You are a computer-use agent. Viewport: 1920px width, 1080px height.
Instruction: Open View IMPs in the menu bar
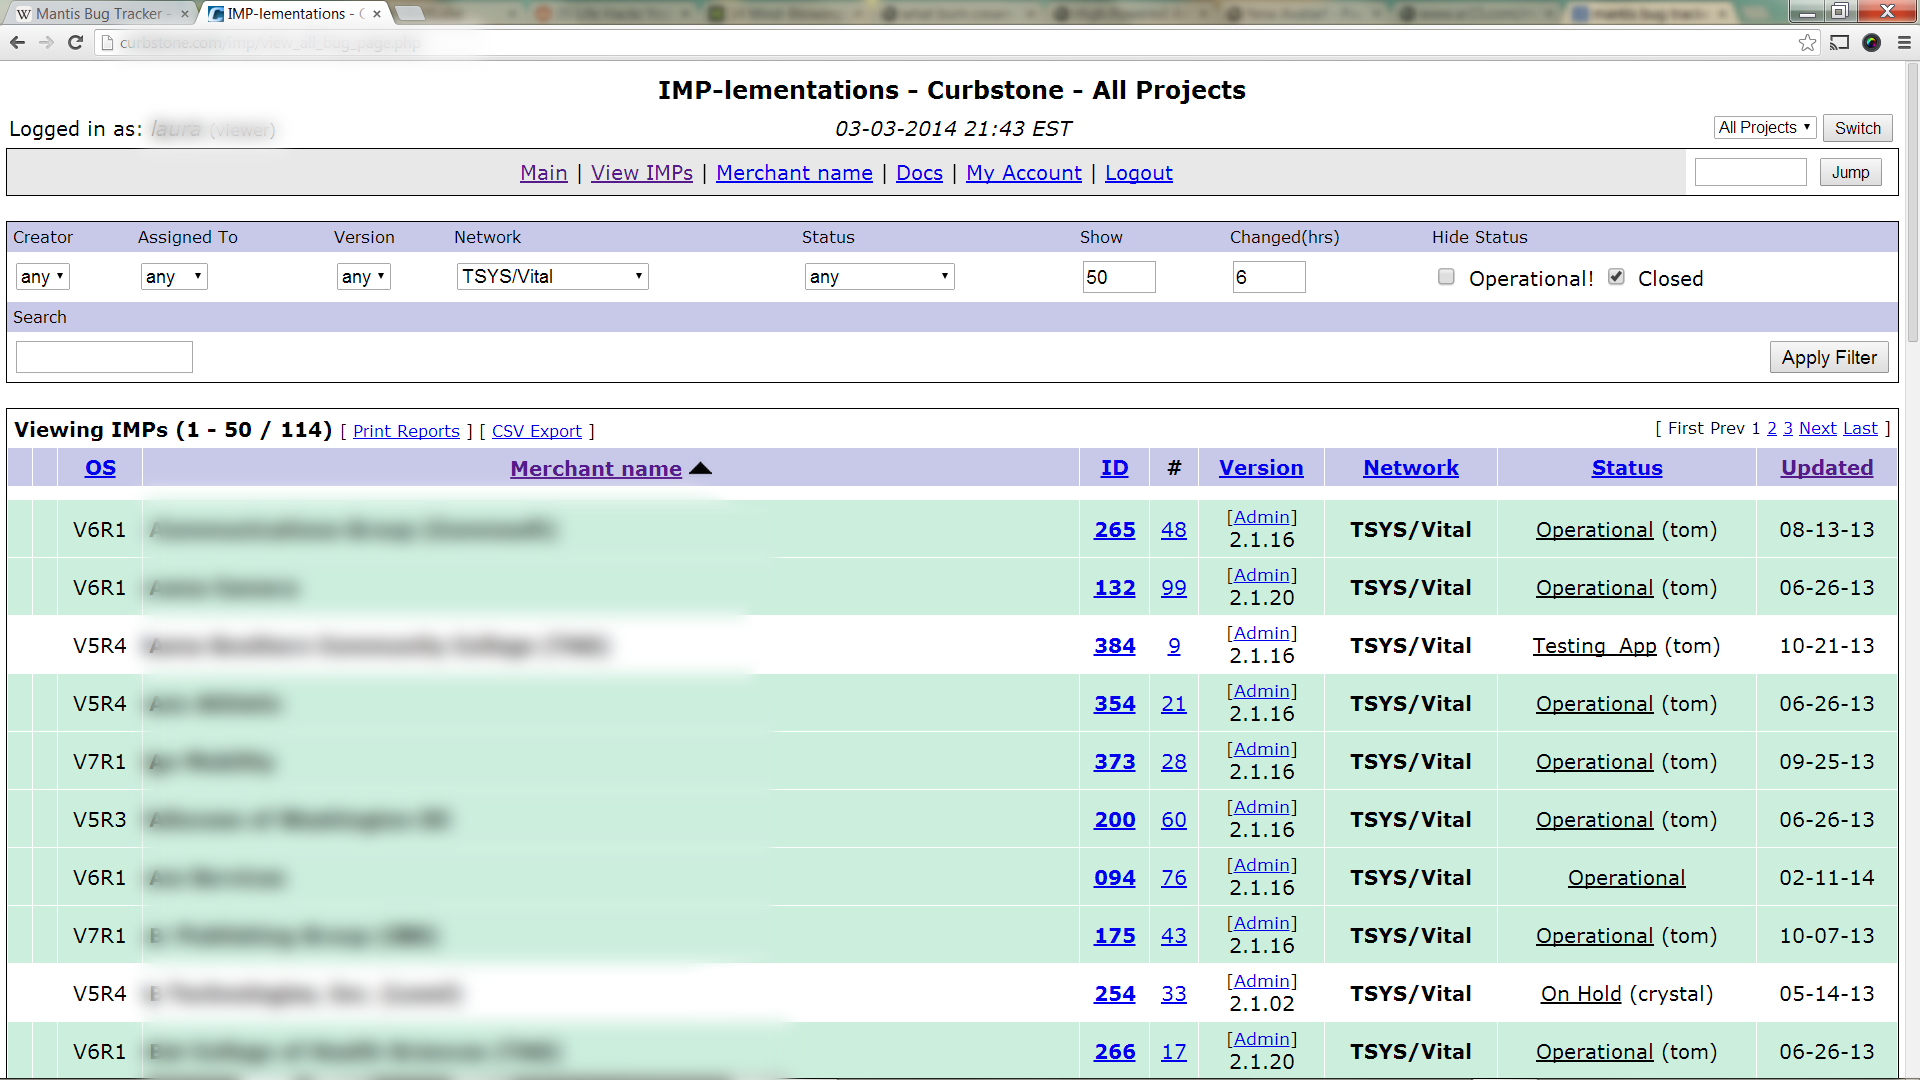[x=642, y=173]
